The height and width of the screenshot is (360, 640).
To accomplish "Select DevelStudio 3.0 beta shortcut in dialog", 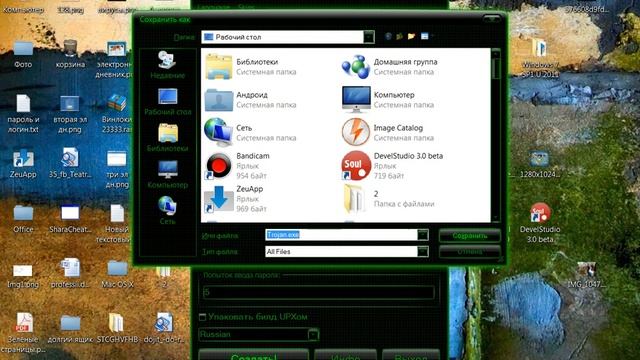I will pos(393,166).
